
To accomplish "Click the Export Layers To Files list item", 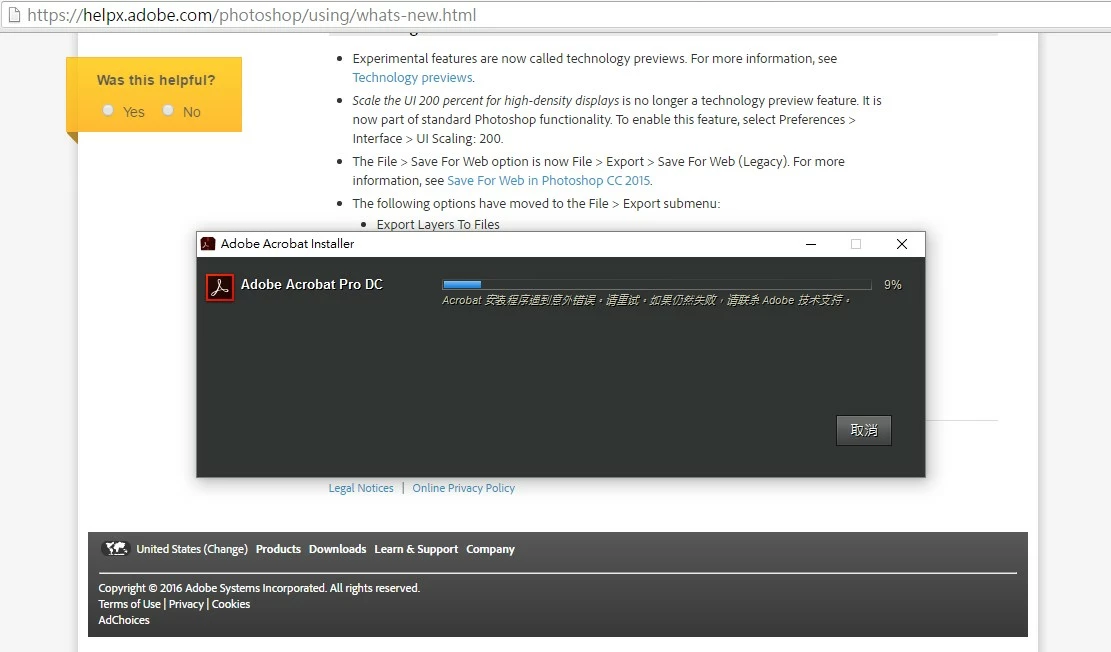I will coord(438,225).
